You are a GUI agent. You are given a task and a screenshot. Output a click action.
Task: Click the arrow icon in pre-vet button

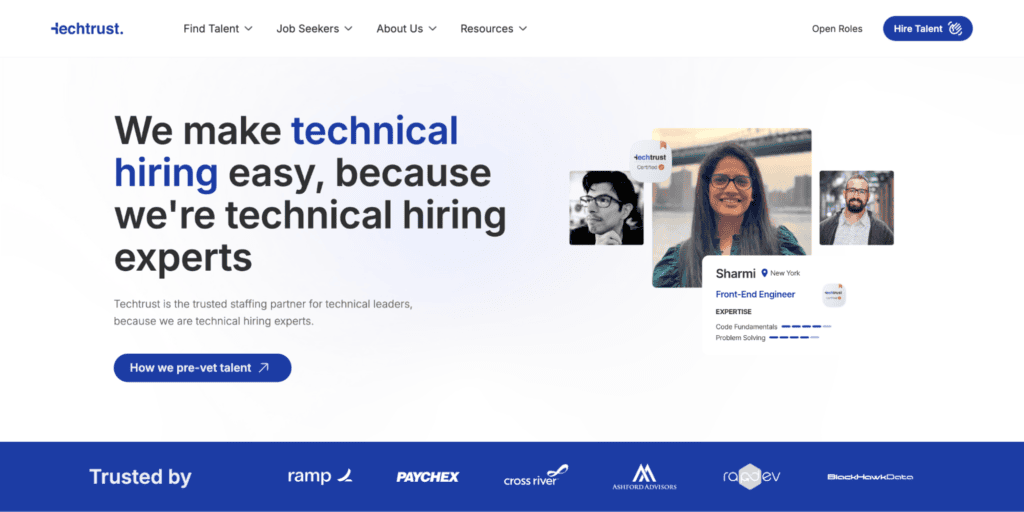coord(264,368)
